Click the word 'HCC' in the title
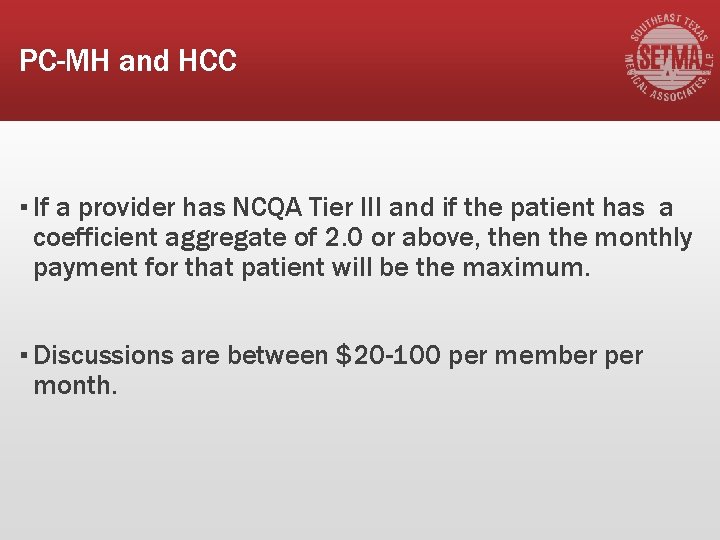Screen dimensions: 720x540 click(x=208, y=61)
